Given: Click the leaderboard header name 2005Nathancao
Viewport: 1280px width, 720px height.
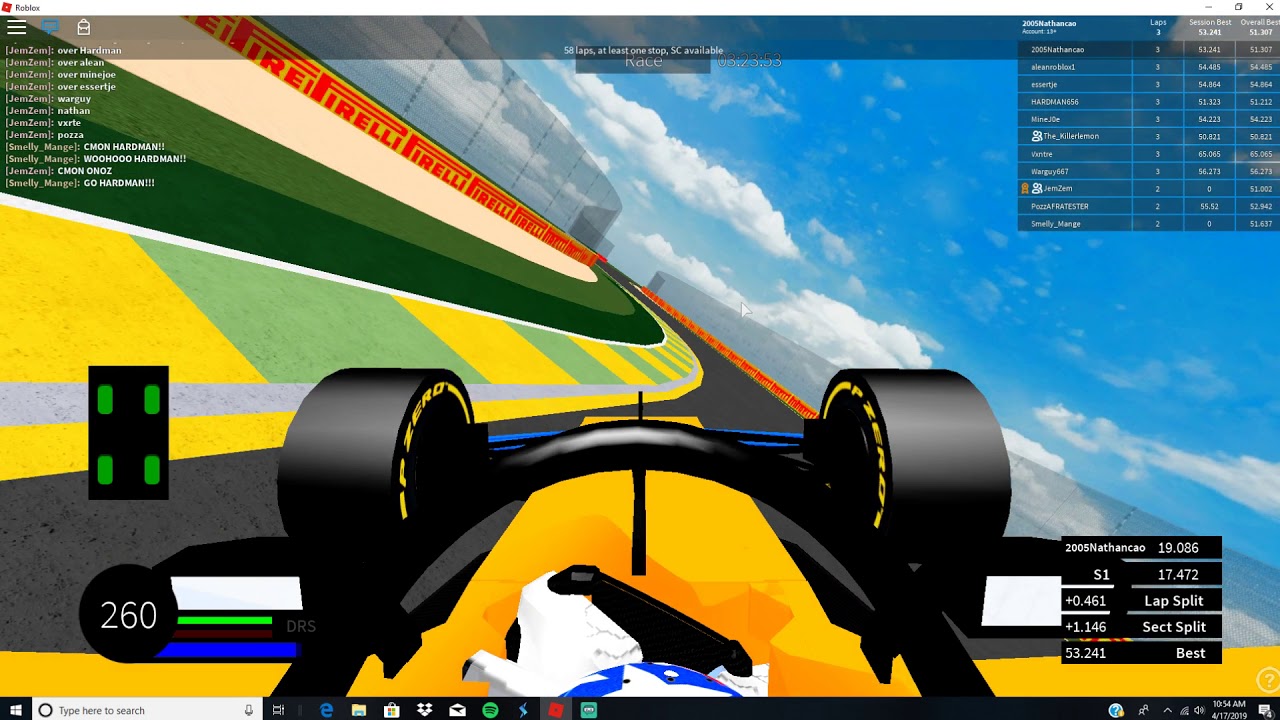Looking at the screenshot, I should click(1049, 23).
